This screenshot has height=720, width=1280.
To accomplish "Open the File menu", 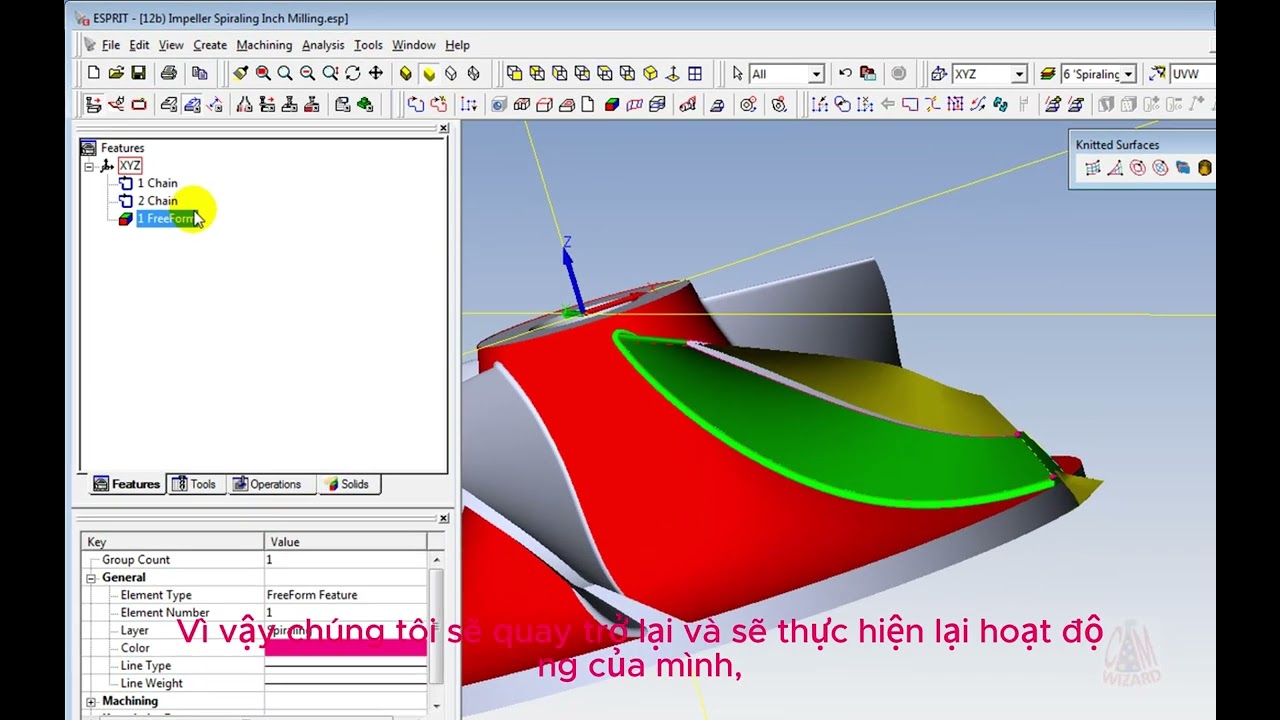I will (x=111, y=45).
